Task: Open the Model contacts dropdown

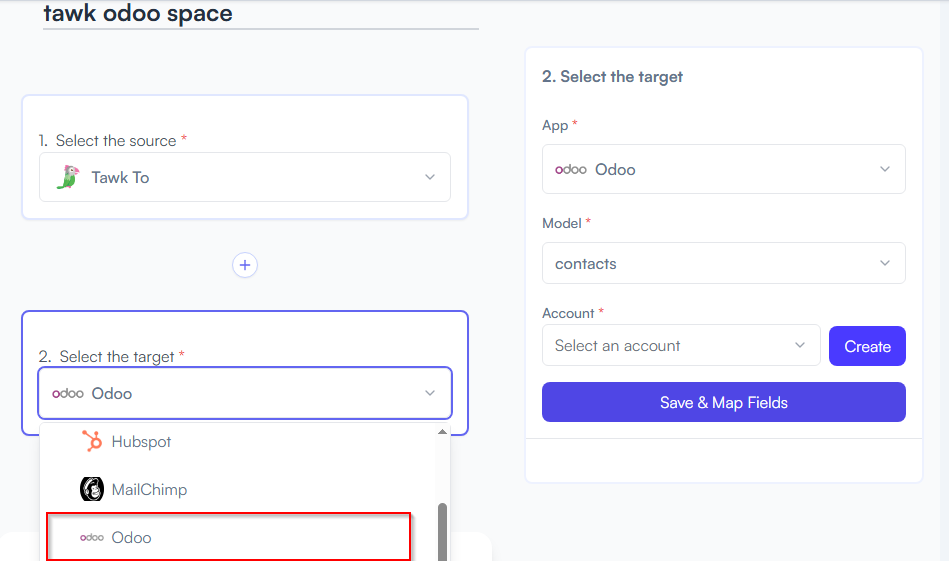Action: coord(724,263)
